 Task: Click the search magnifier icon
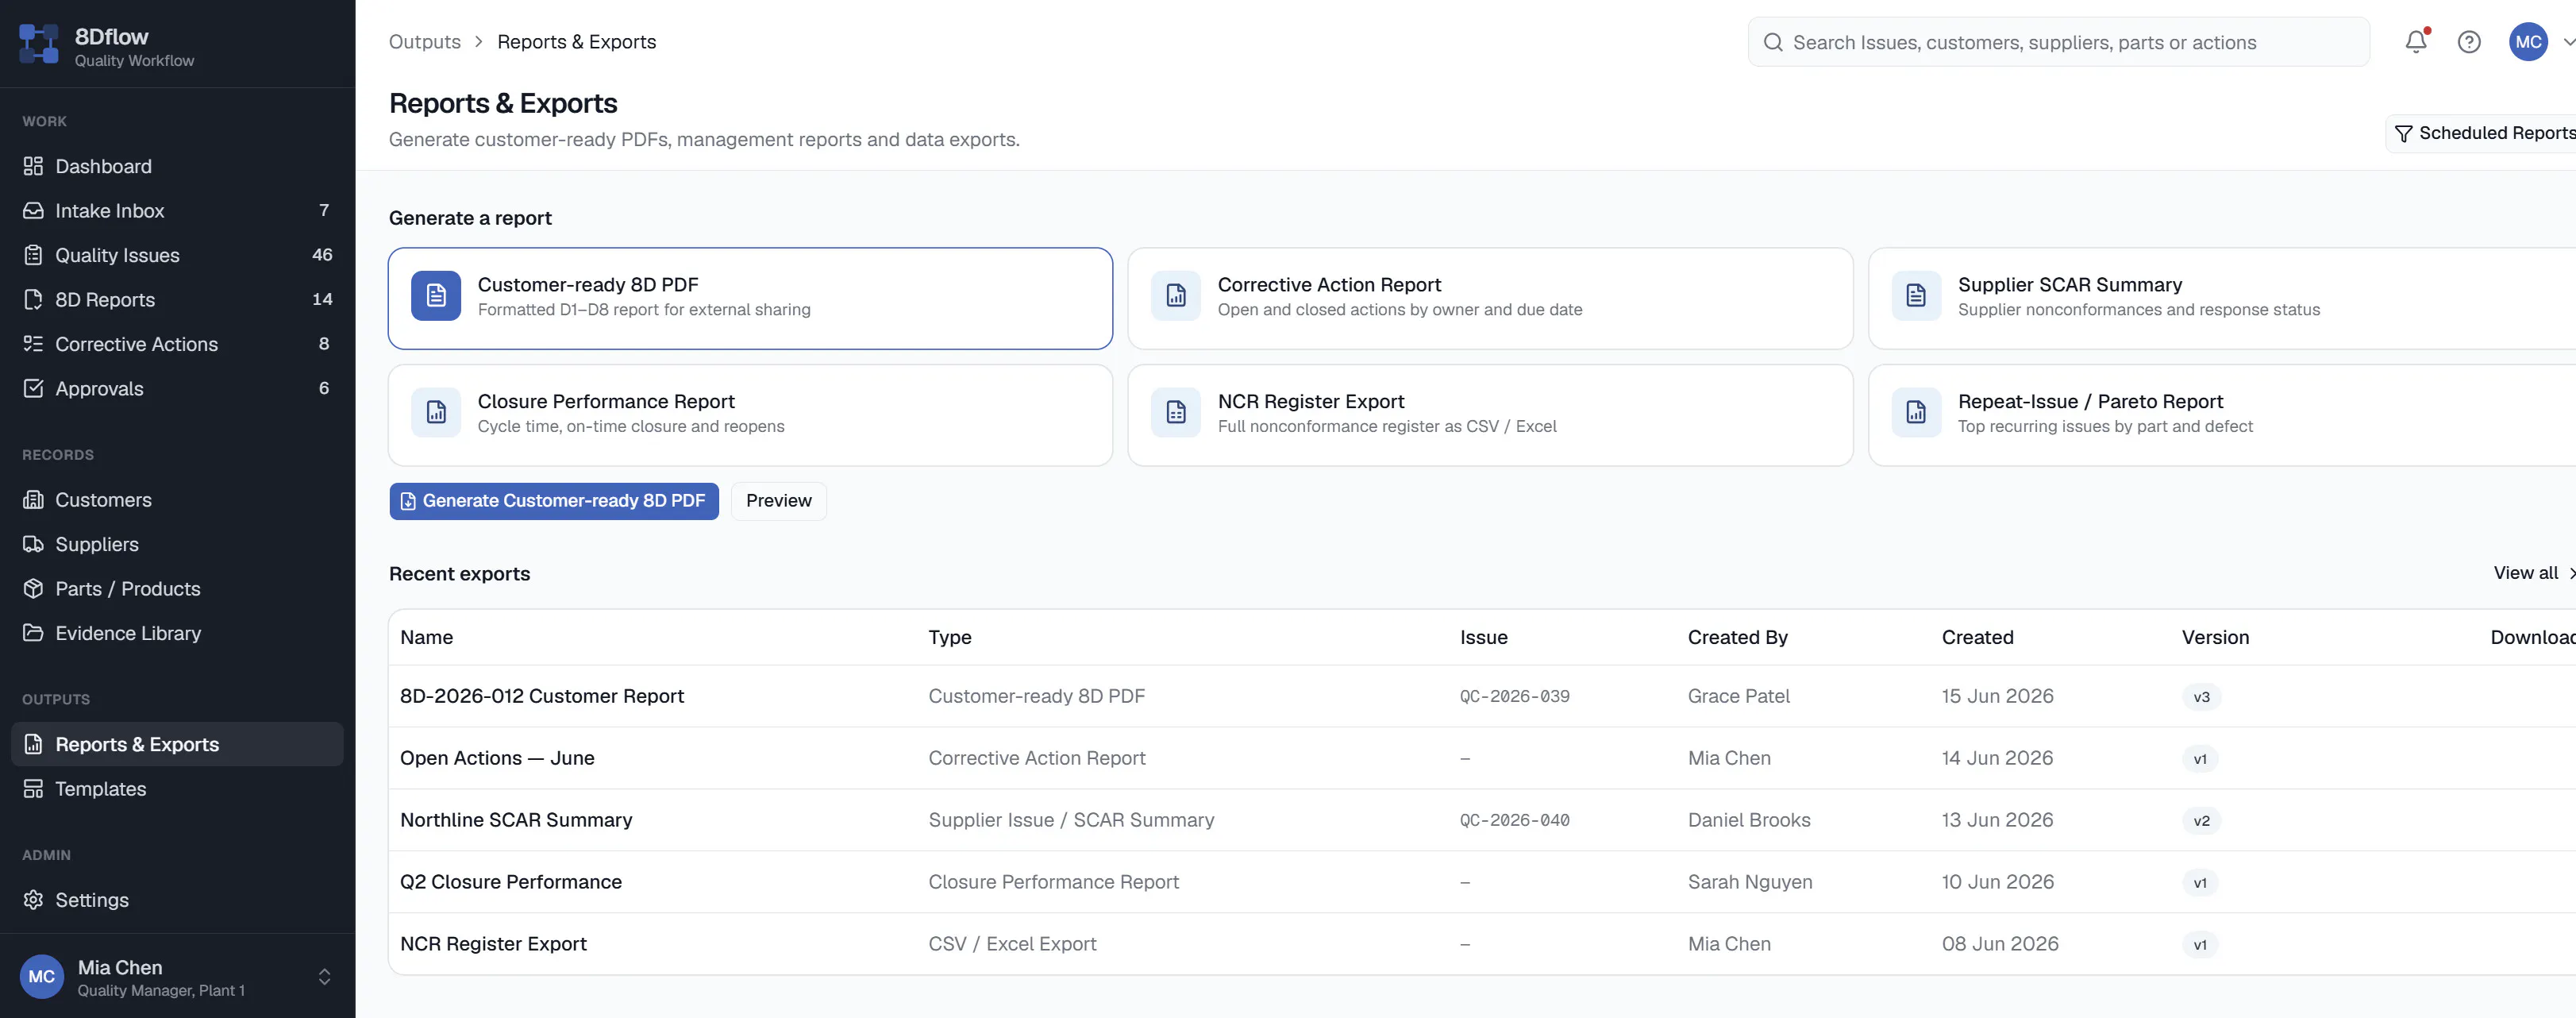[x=1773, y=42]
